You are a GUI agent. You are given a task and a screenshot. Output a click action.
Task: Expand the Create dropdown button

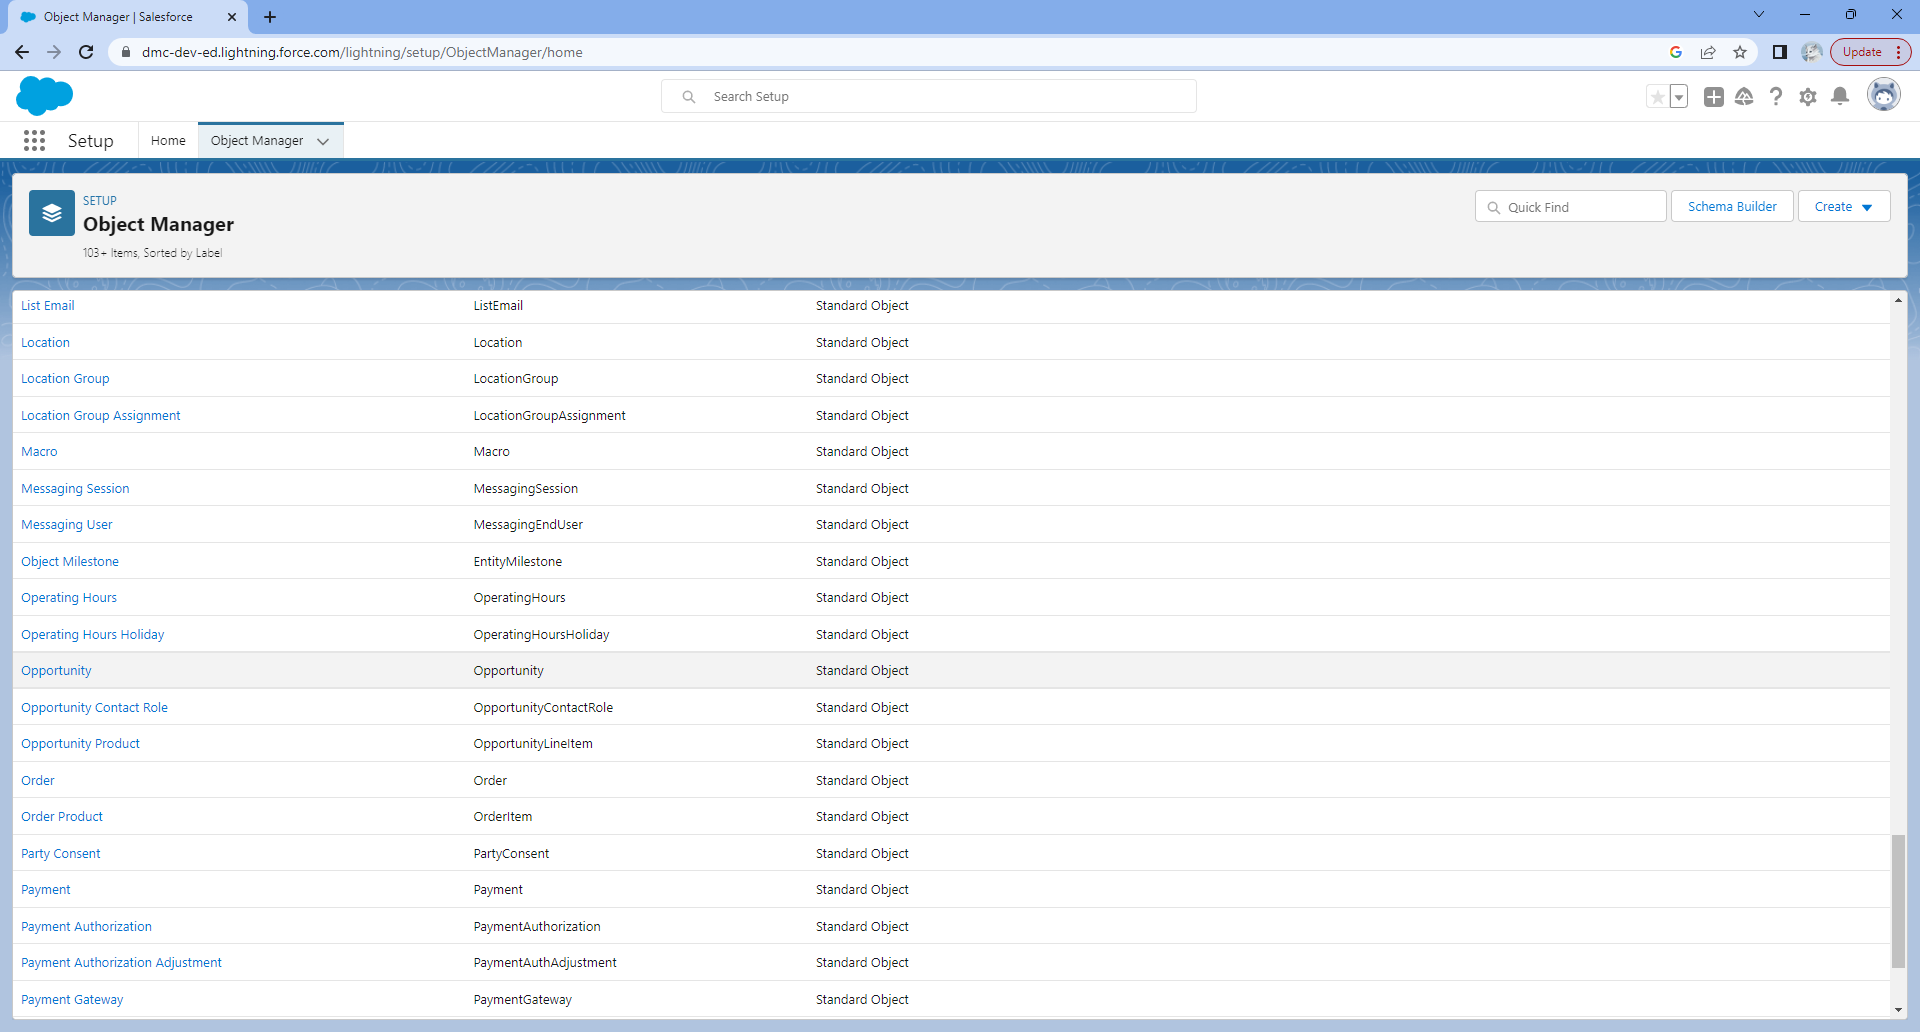[1843, 207]
